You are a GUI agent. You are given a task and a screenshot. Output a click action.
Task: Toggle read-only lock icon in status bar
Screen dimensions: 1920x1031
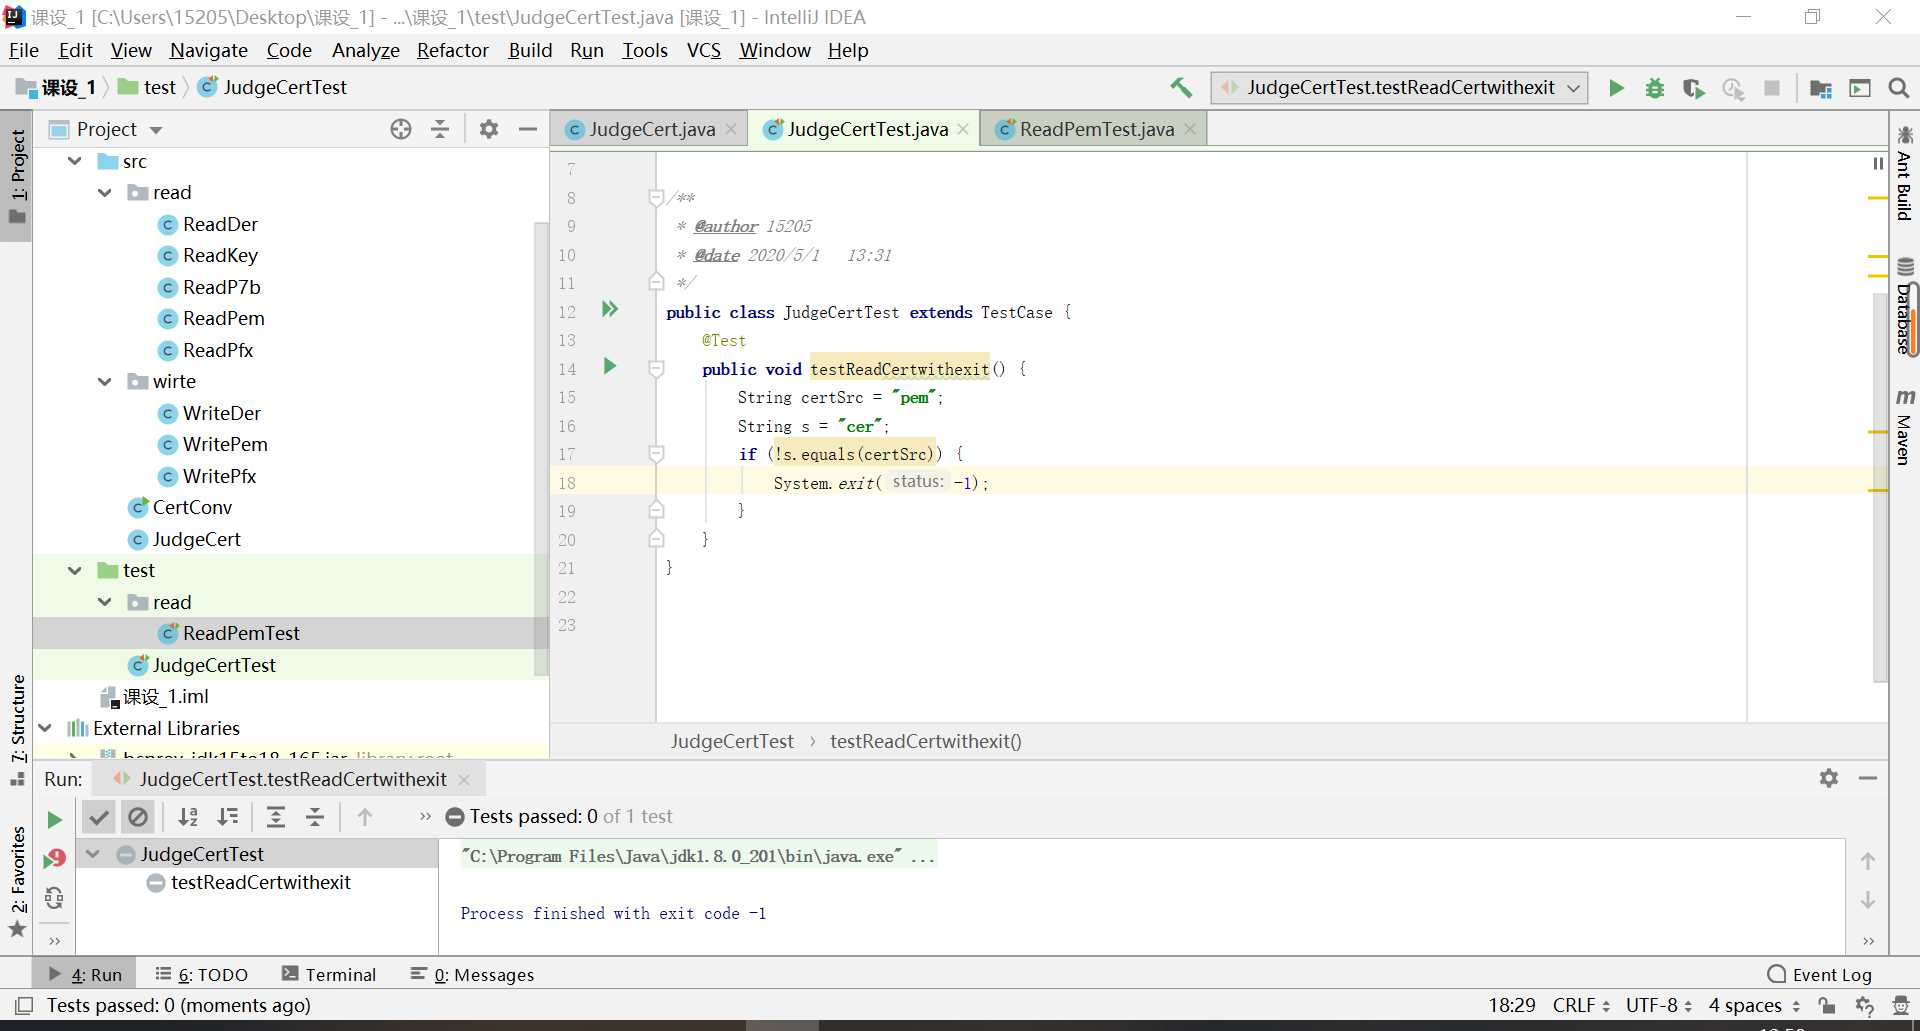coord(1827,1005)
